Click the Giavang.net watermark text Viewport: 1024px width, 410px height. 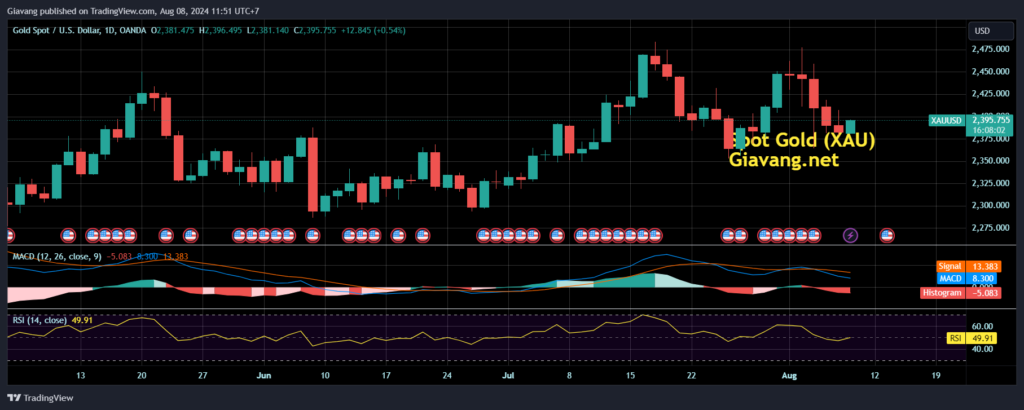click(x=783, y=160)
